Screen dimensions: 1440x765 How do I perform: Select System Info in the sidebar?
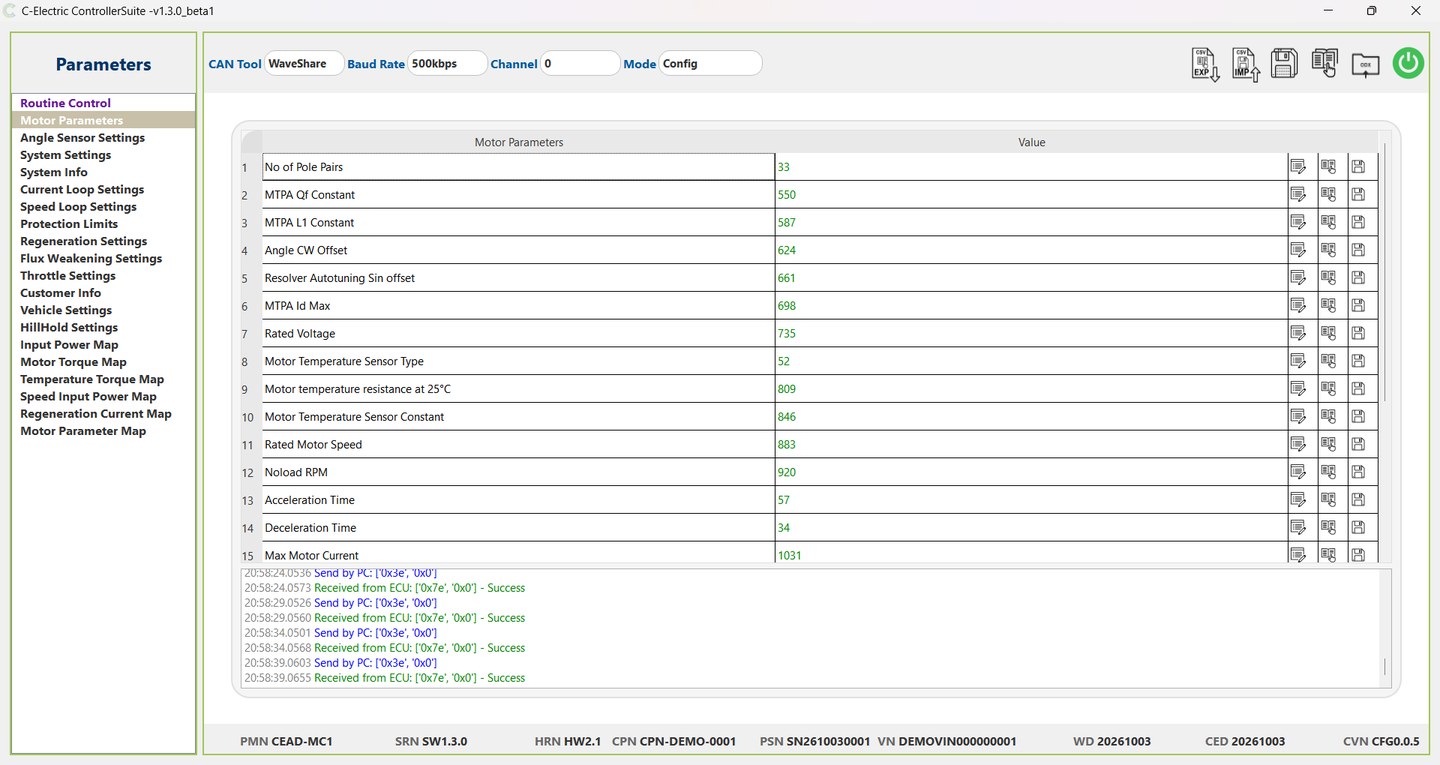pyautogui.click(x=54, y=172)
